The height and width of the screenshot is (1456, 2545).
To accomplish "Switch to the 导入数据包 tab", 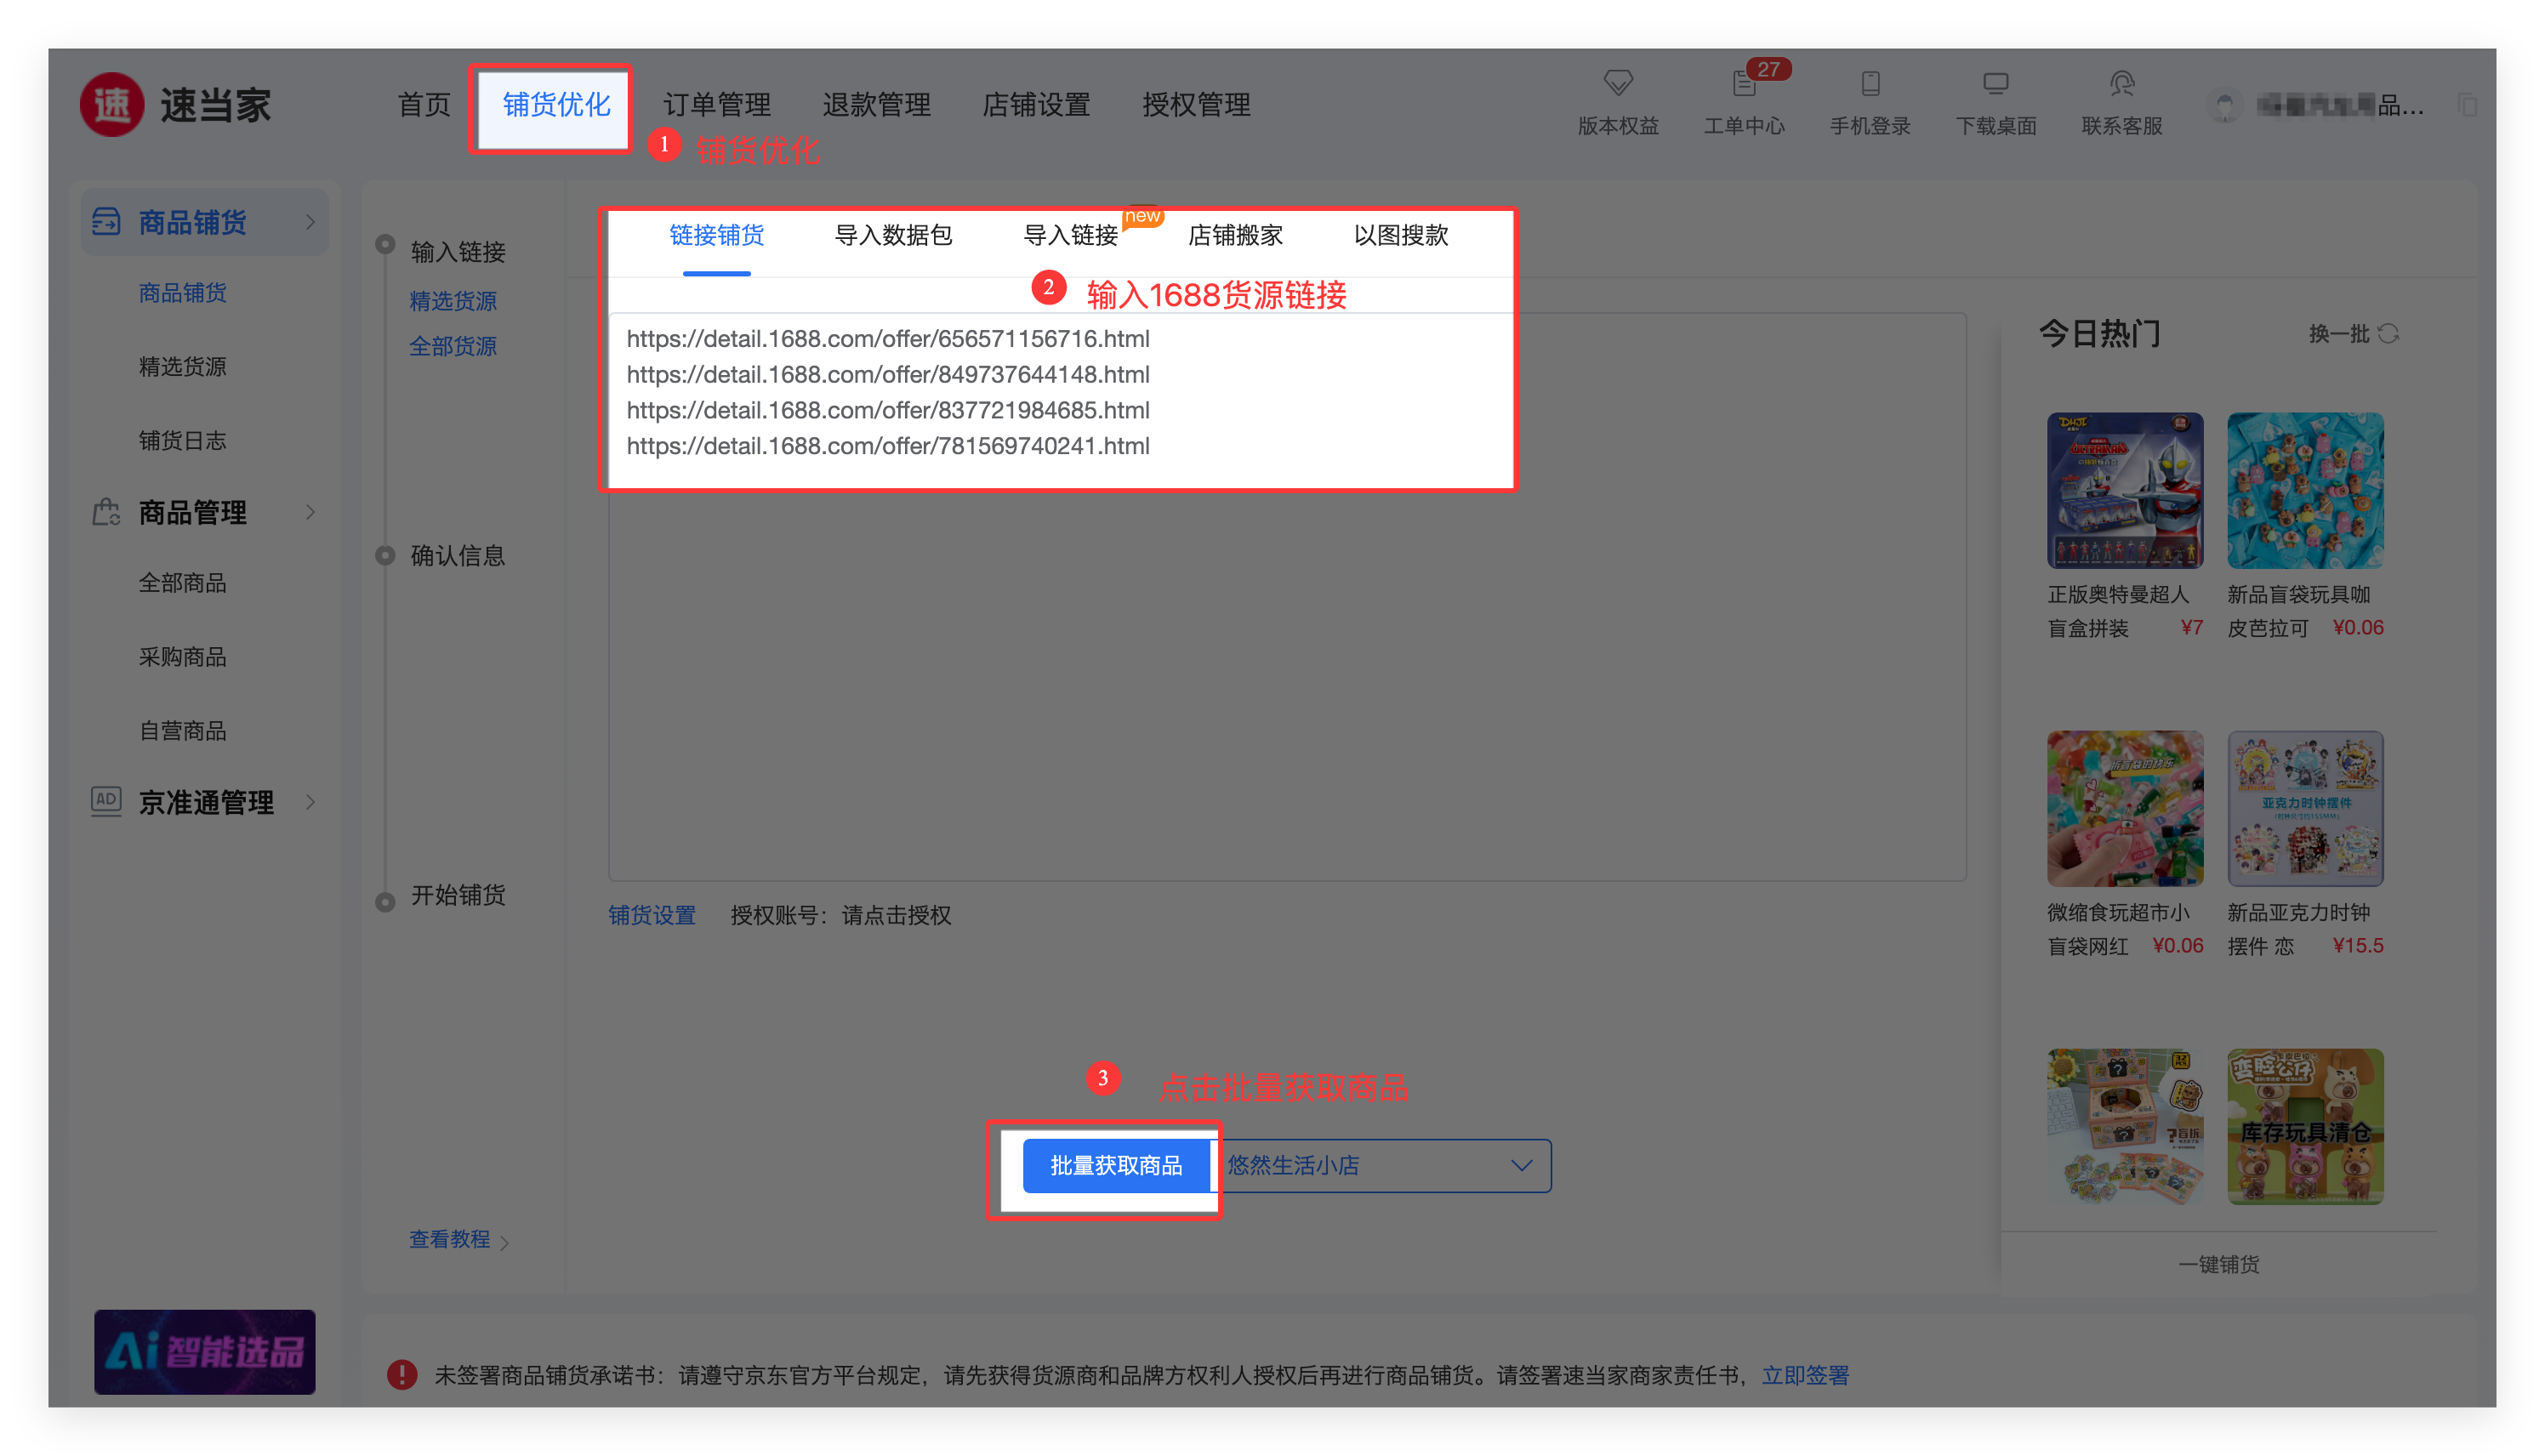I will 893,235.
